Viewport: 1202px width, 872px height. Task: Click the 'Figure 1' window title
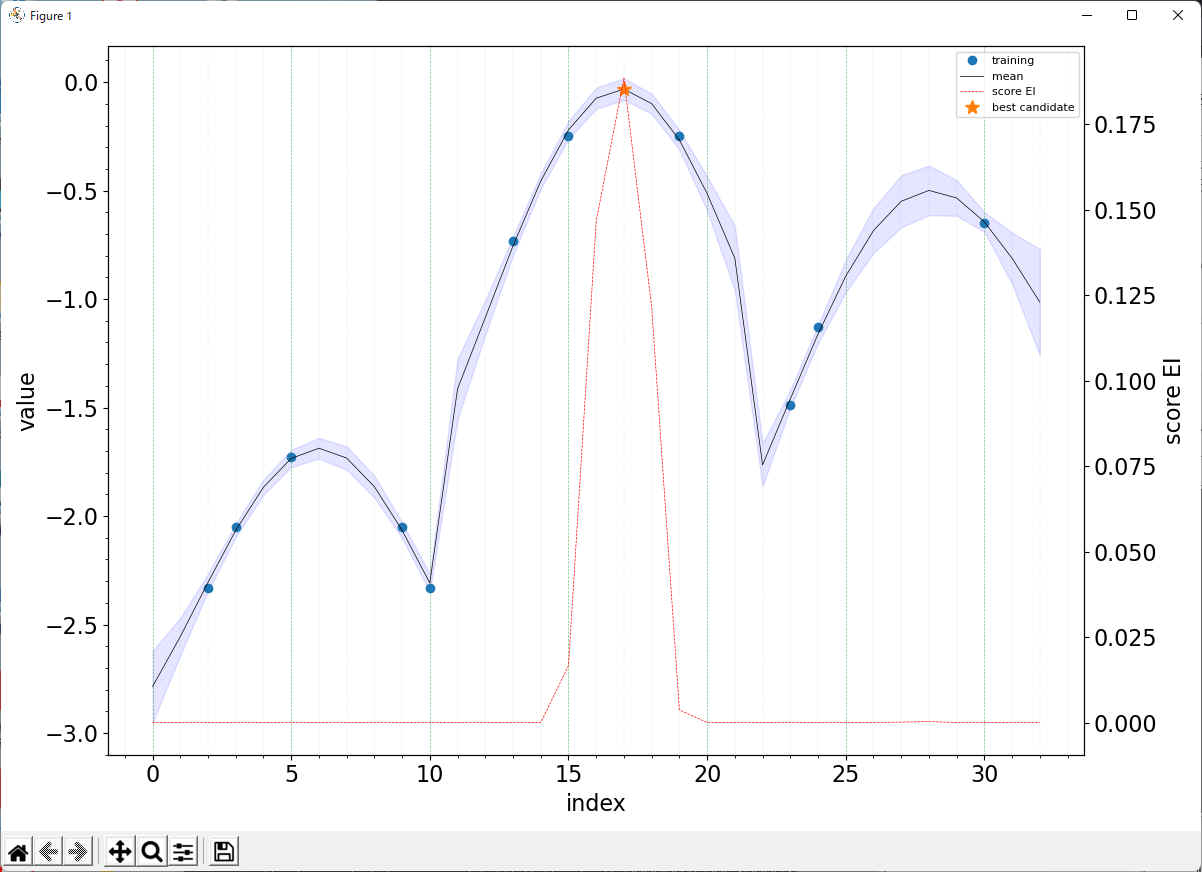(x=51, y=16)
